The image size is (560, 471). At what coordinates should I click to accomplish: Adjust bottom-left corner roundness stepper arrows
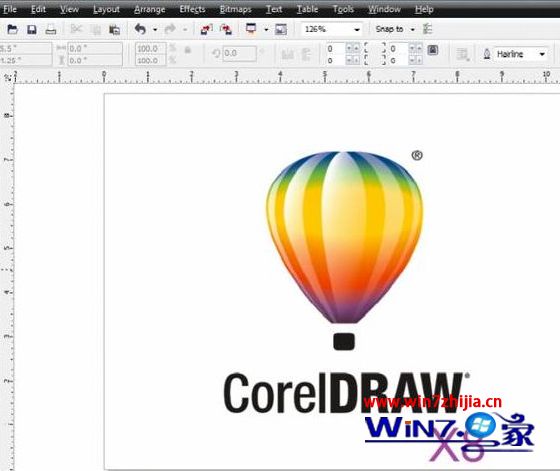352,60
